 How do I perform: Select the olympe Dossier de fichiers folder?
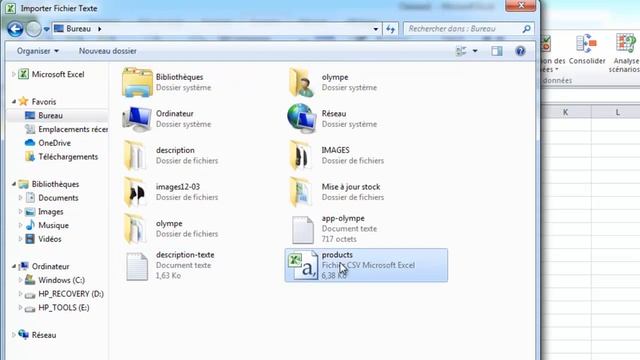171,229
